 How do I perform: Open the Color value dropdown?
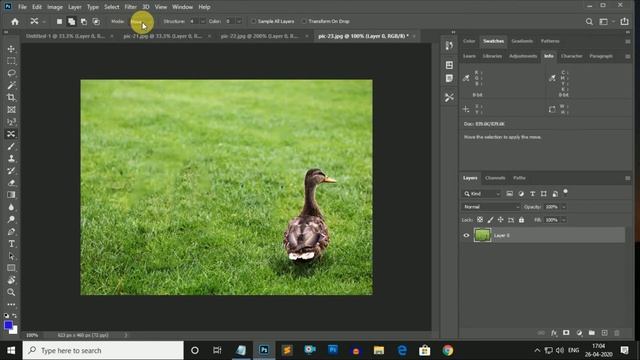239,21
